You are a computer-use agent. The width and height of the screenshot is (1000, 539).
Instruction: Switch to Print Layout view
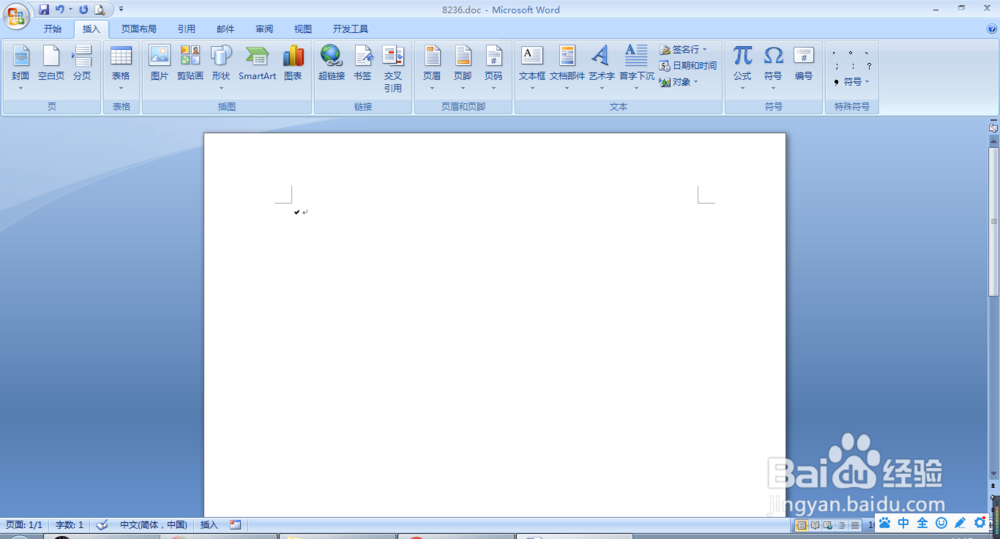801,525
